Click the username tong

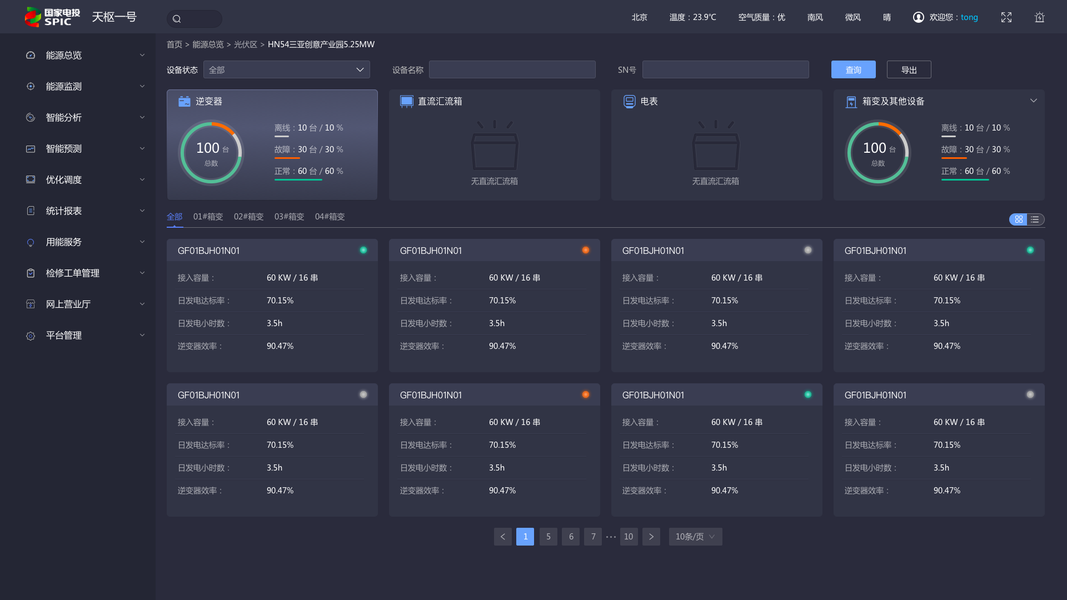pos(969,17)
